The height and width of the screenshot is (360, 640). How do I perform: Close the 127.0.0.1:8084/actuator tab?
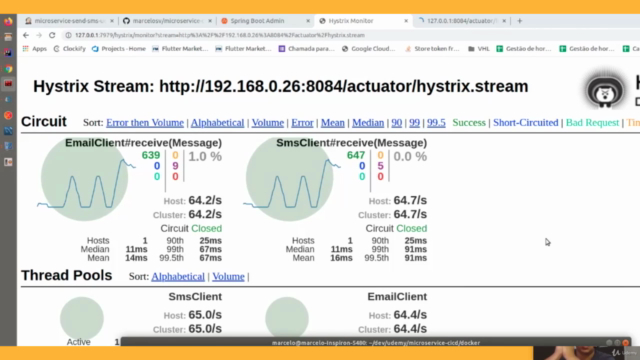point(504,21)
